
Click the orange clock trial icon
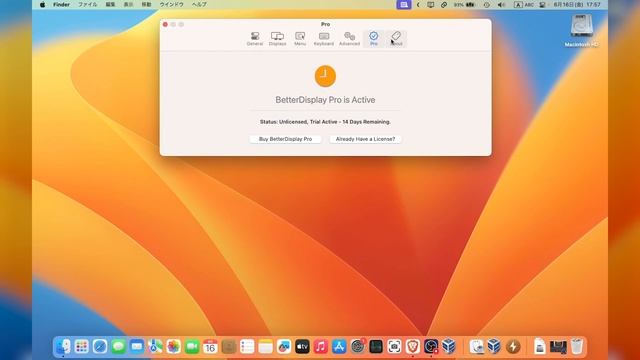click(x=325, y=76)
